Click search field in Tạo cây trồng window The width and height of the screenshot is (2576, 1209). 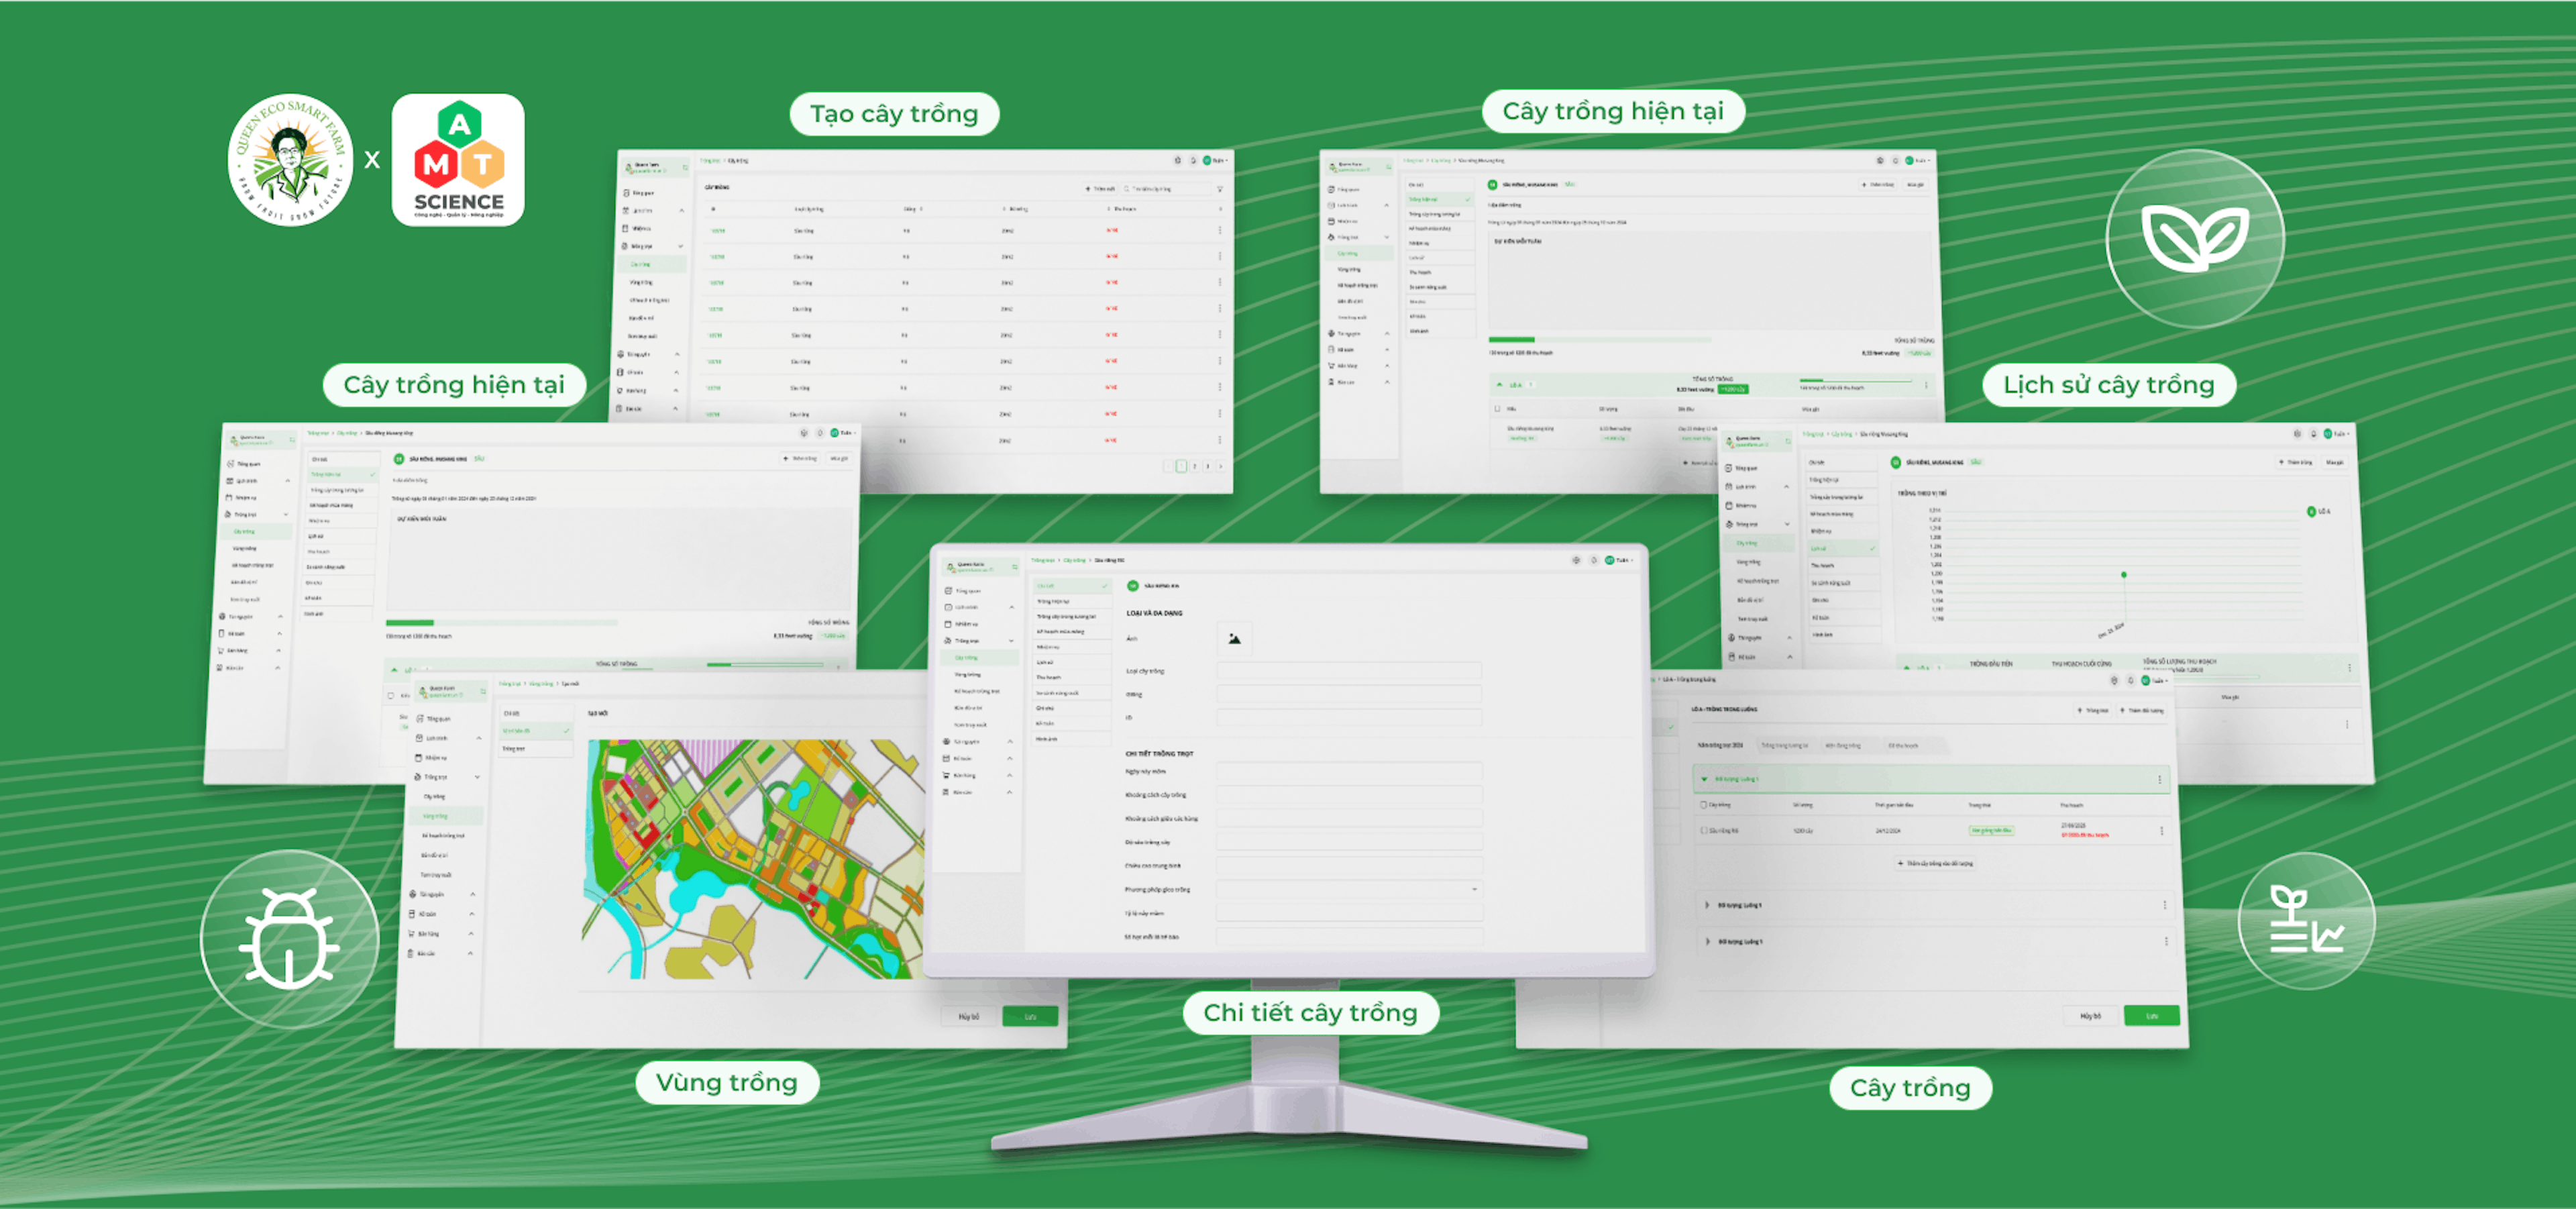(x=1166, y=188)
